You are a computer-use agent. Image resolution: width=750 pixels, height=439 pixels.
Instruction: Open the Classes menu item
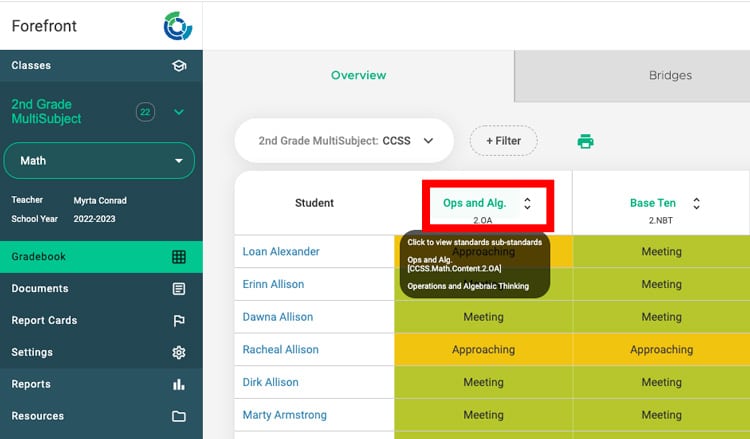(101, 66)
